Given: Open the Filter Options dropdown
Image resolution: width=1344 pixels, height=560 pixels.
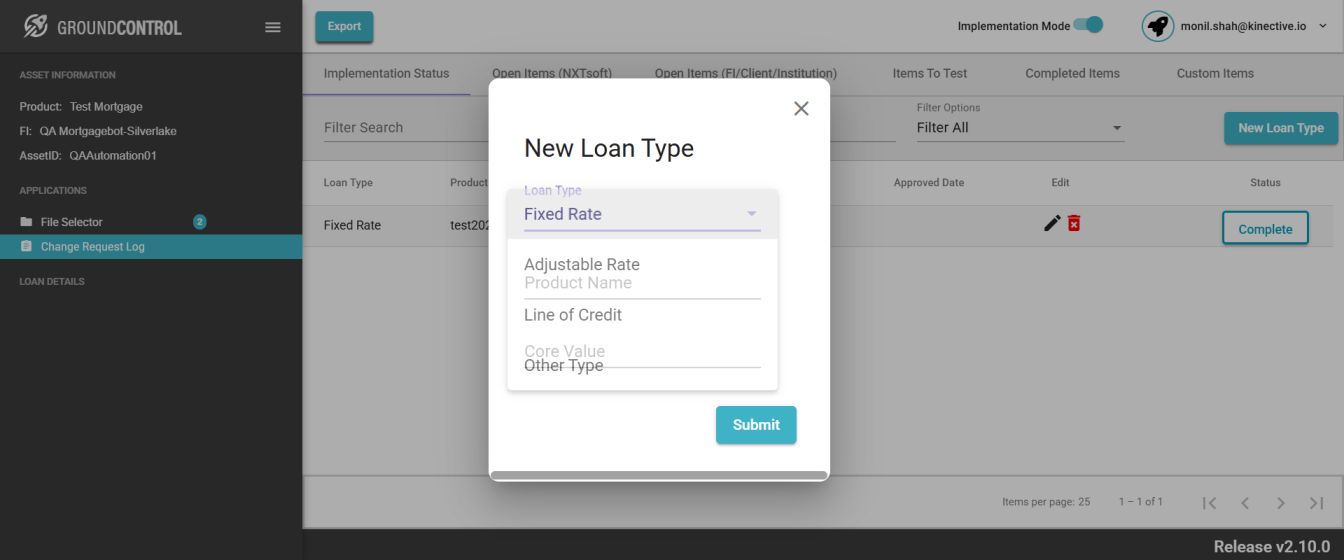Looking at the screenshot, I should (x=1020, y=128).
